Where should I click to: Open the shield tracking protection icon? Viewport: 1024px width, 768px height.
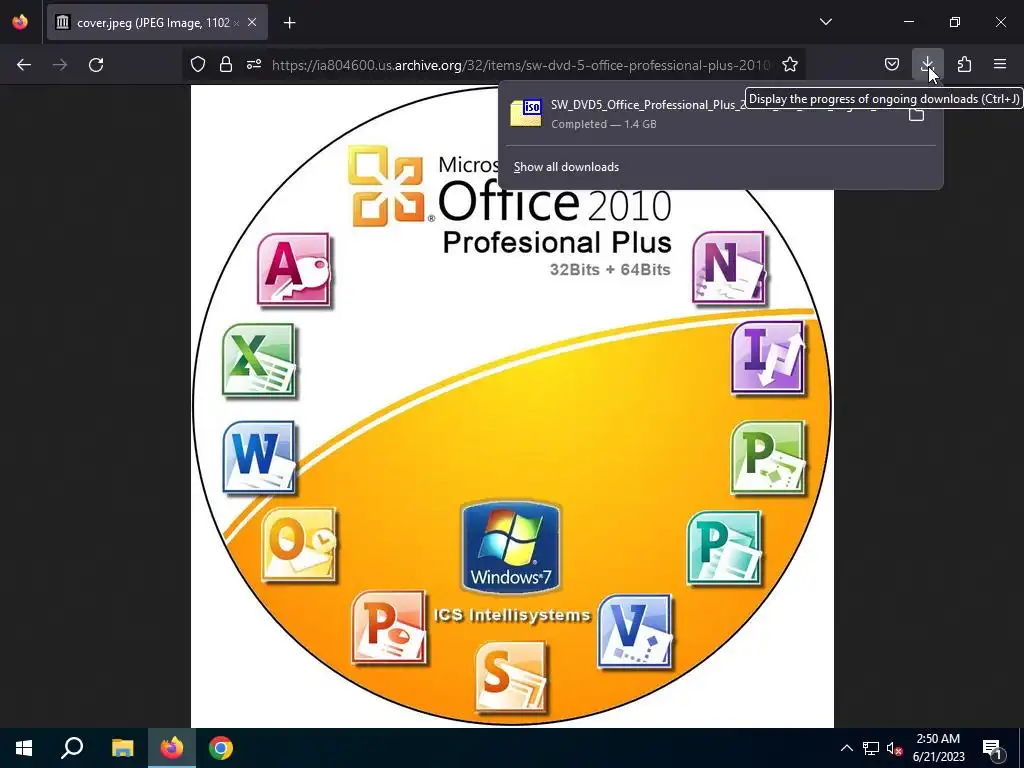click(198, 64)
